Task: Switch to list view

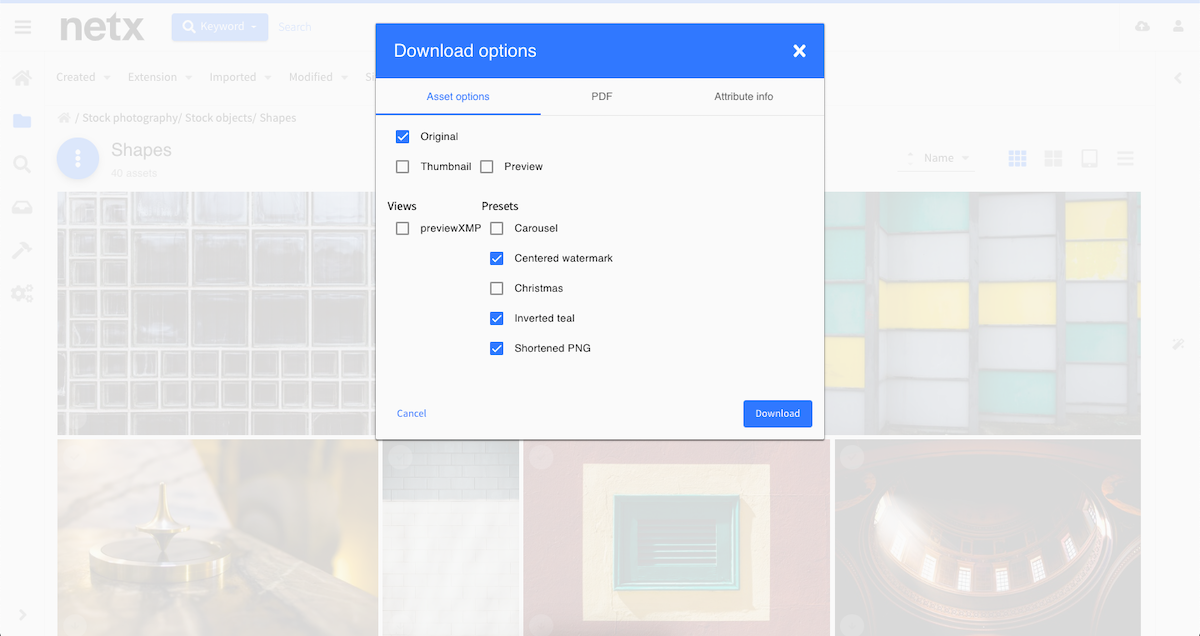Action: (x=1125, y=158)
